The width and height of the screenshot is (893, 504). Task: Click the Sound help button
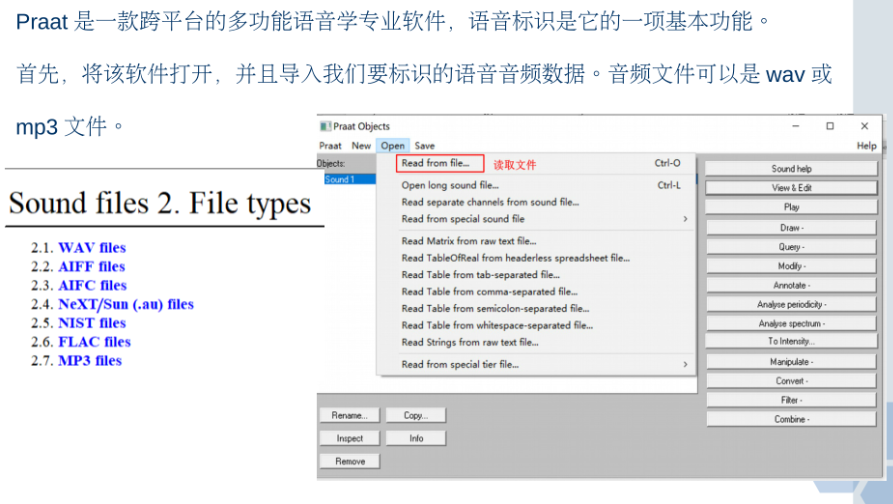[x=791, y=169]
